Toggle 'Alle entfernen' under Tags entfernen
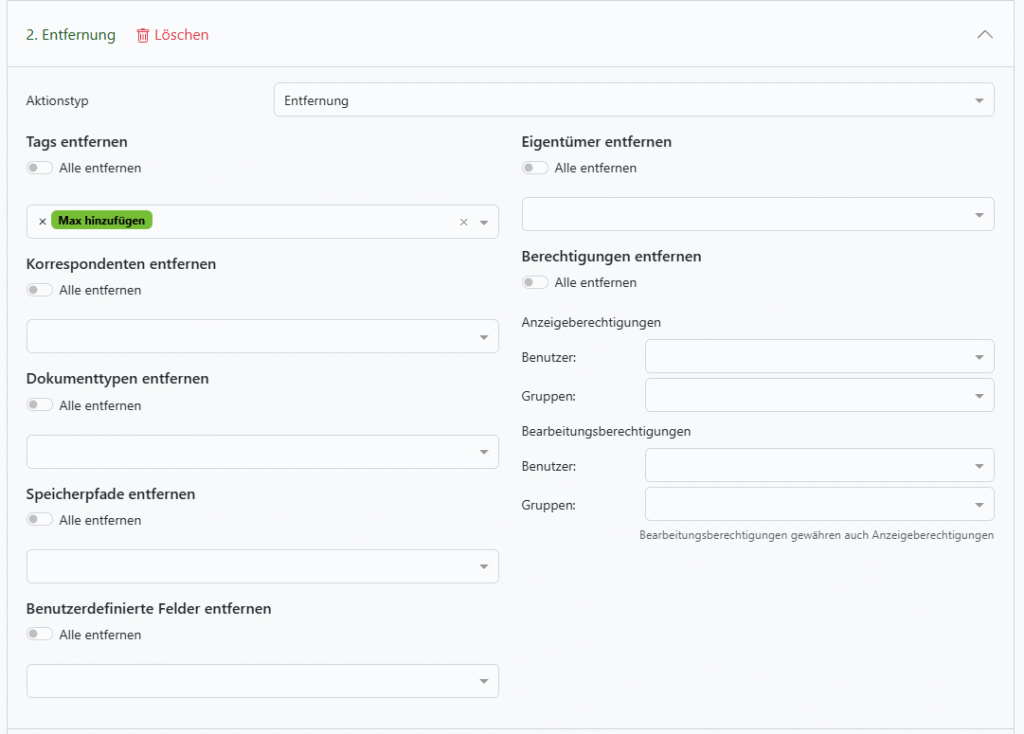The width and height of the screenshot is (1024, 734). [x=40, y=168]
